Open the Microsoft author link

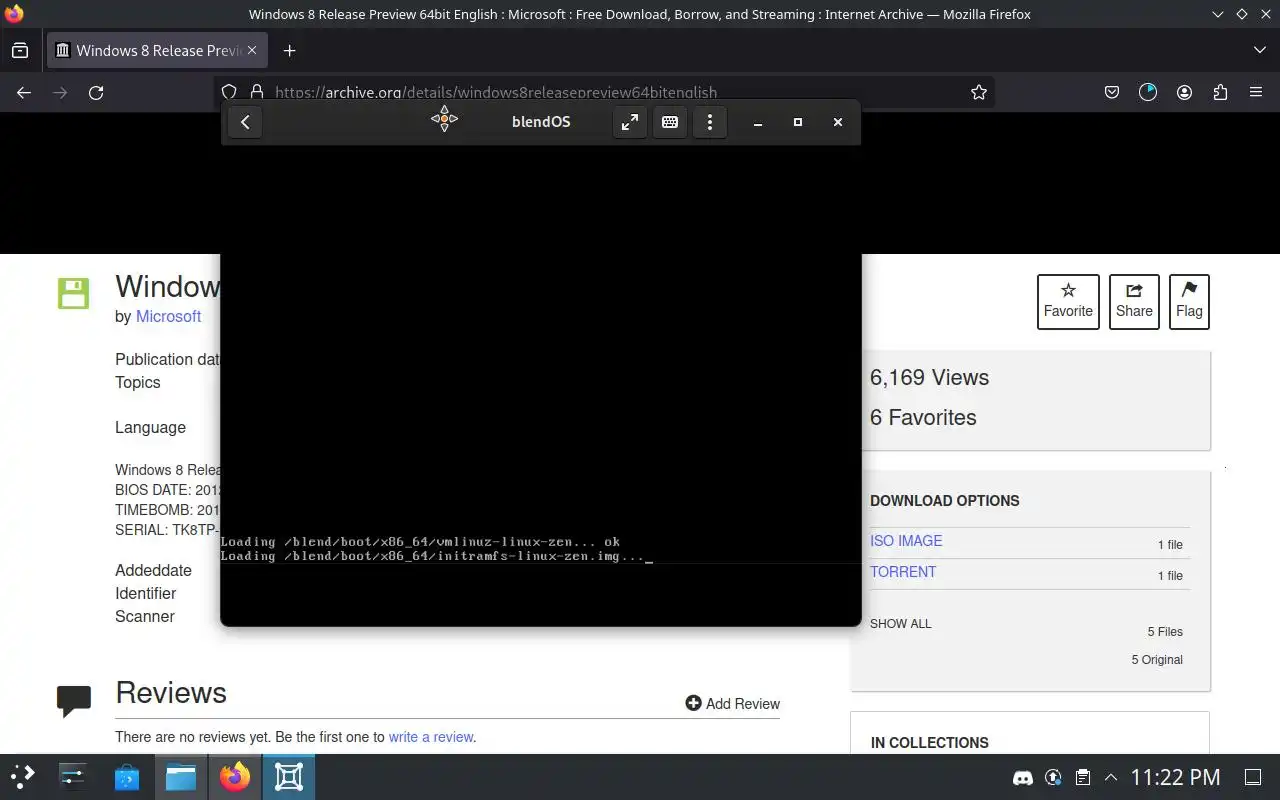click(x=168, y=316)
